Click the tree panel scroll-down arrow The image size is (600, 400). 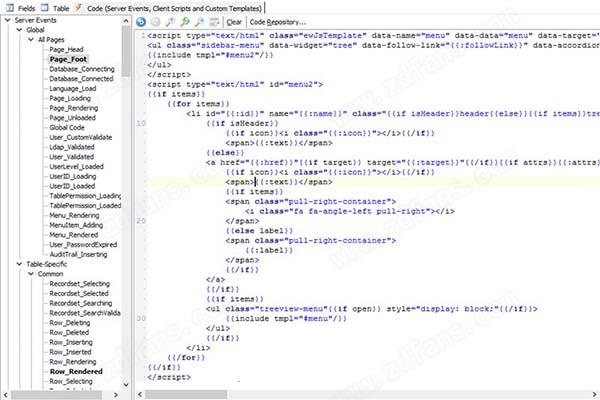(126, 384)
